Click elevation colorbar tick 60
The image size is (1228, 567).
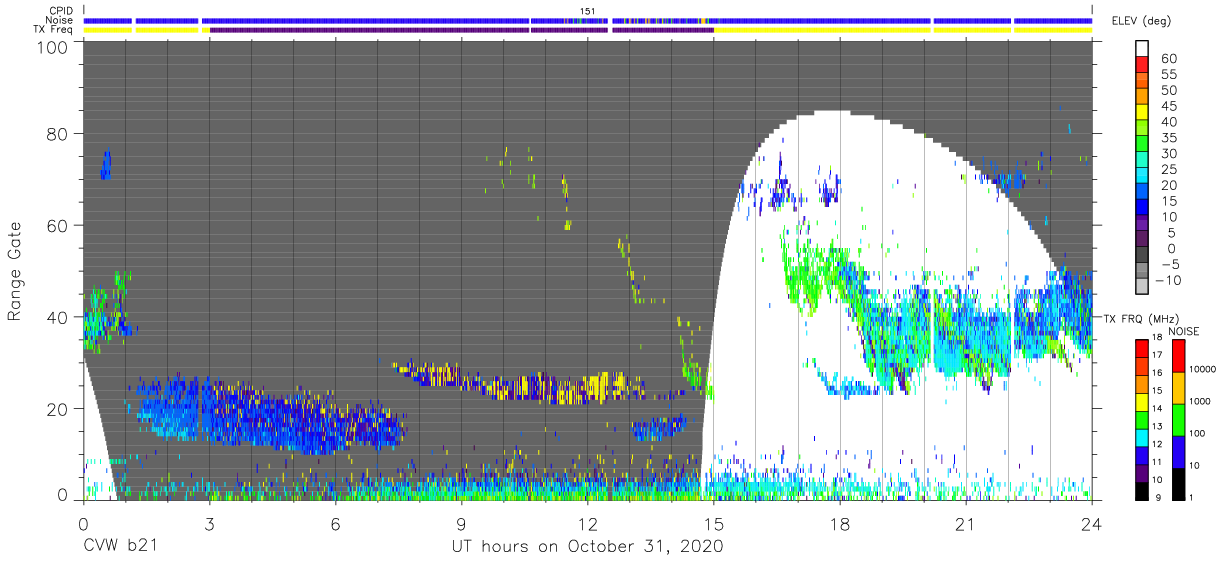click(x=1169, y=58)
